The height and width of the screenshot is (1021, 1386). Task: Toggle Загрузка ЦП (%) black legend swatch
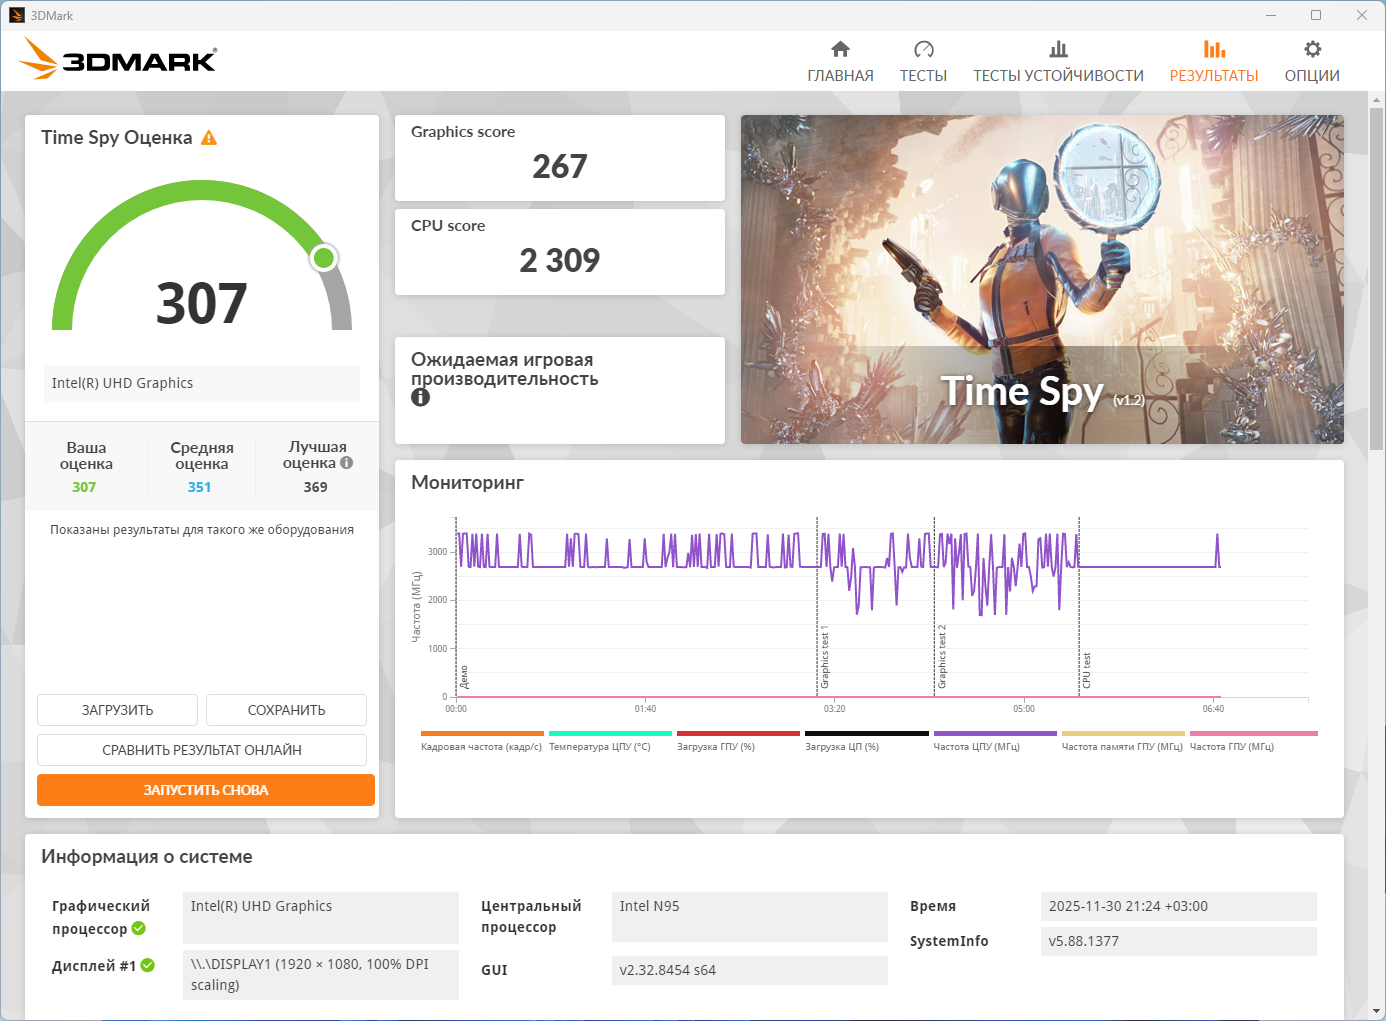point(867,733)
